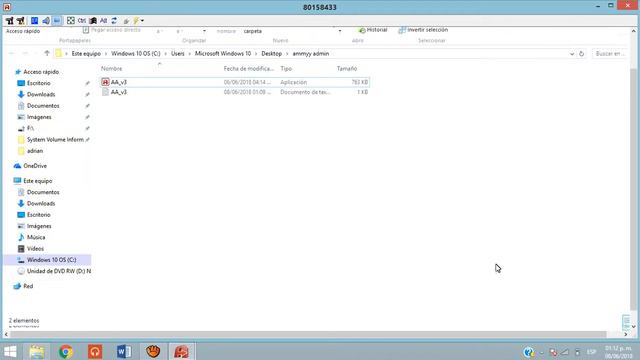This screenshot has height=360, width=640.
Task: Click the Buscar search field
Action: click(609, 53)
